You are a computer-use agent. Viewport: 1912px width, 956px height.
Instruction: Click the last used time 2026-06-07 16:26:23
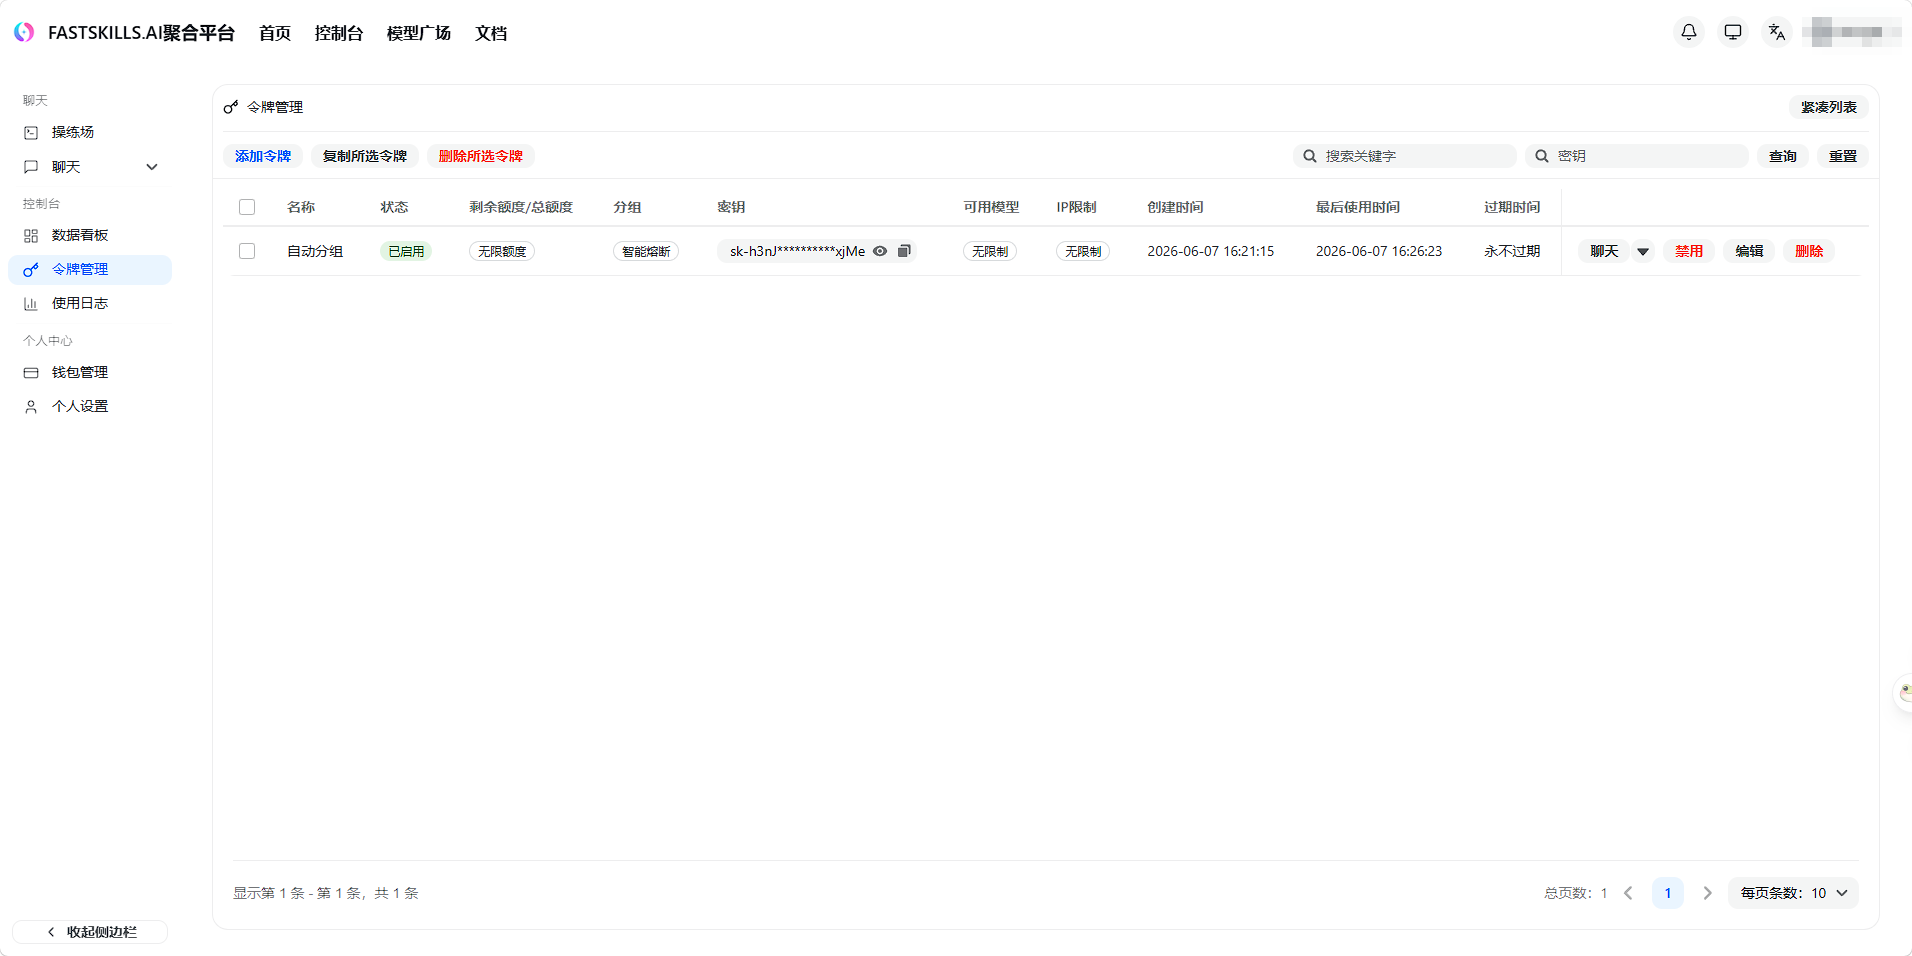pos(1379,251)
